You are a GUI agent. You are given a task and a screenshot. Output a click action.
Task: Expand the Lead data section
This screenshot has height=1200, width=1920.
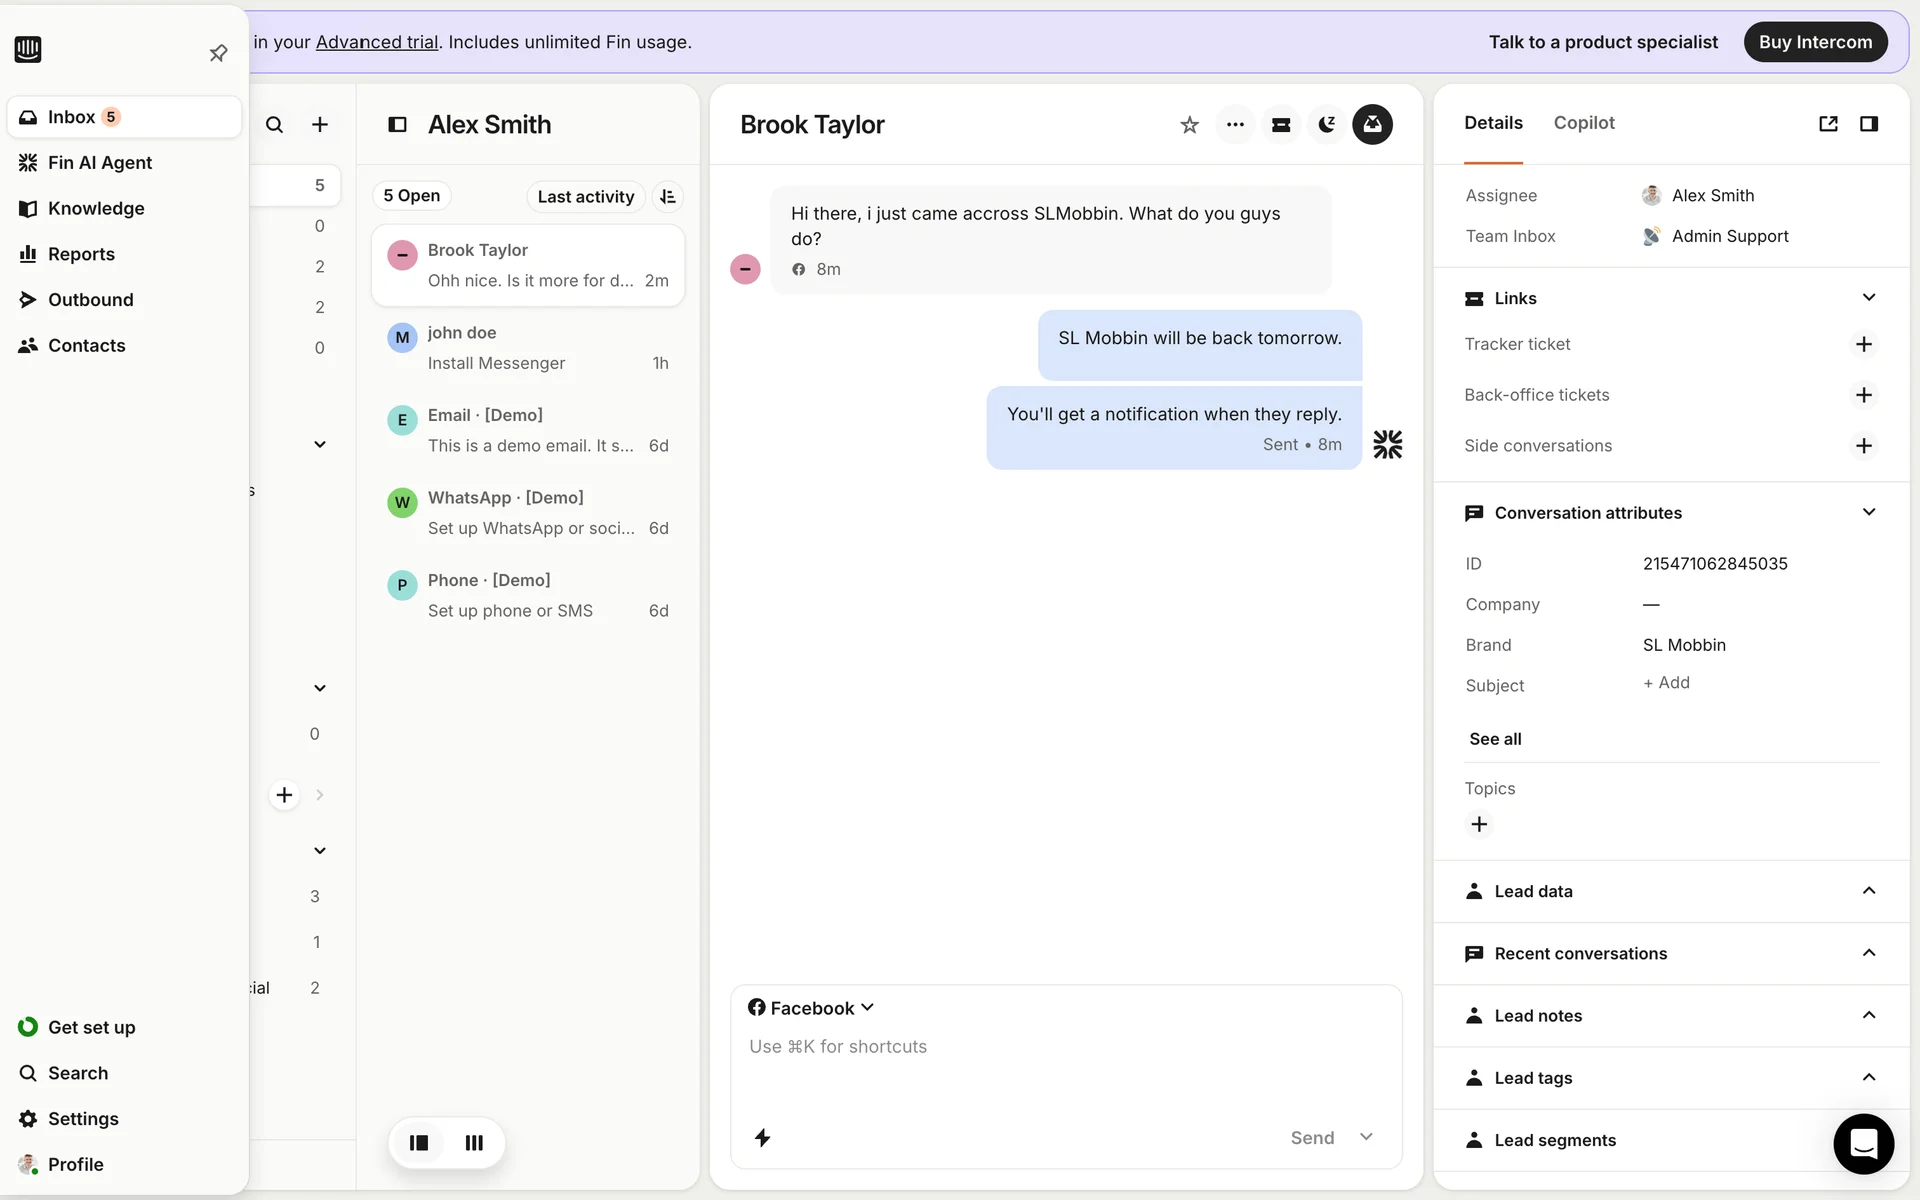pos(1868,891)
